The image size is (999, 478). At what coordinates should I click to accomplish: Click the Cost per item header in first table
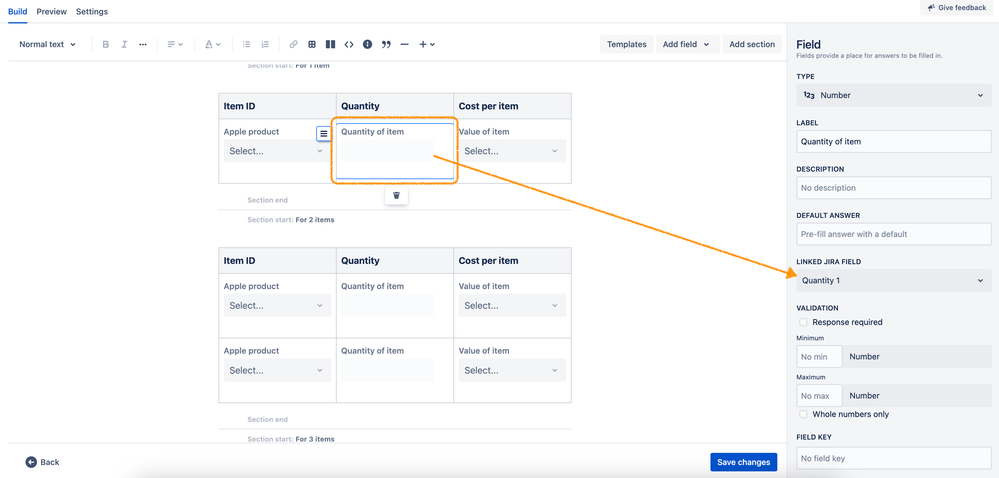click(489, 106)
